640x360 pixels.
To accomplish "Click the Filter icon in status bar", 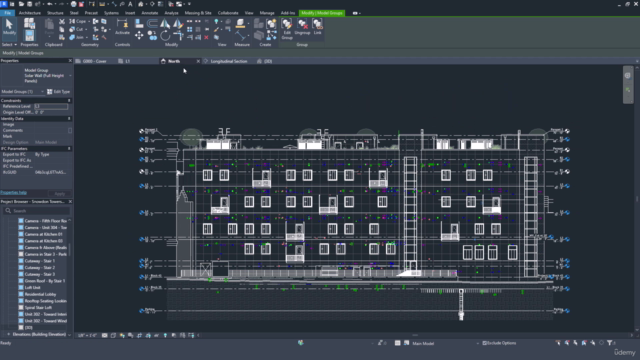I will point(609,343).
